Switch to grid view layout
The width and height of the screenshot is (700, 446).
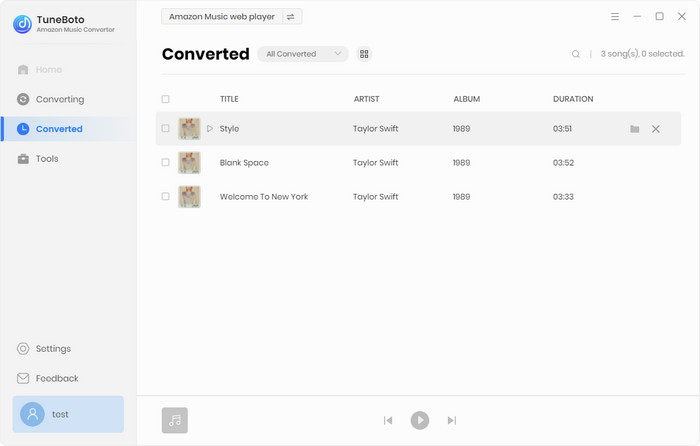point(364,54)
